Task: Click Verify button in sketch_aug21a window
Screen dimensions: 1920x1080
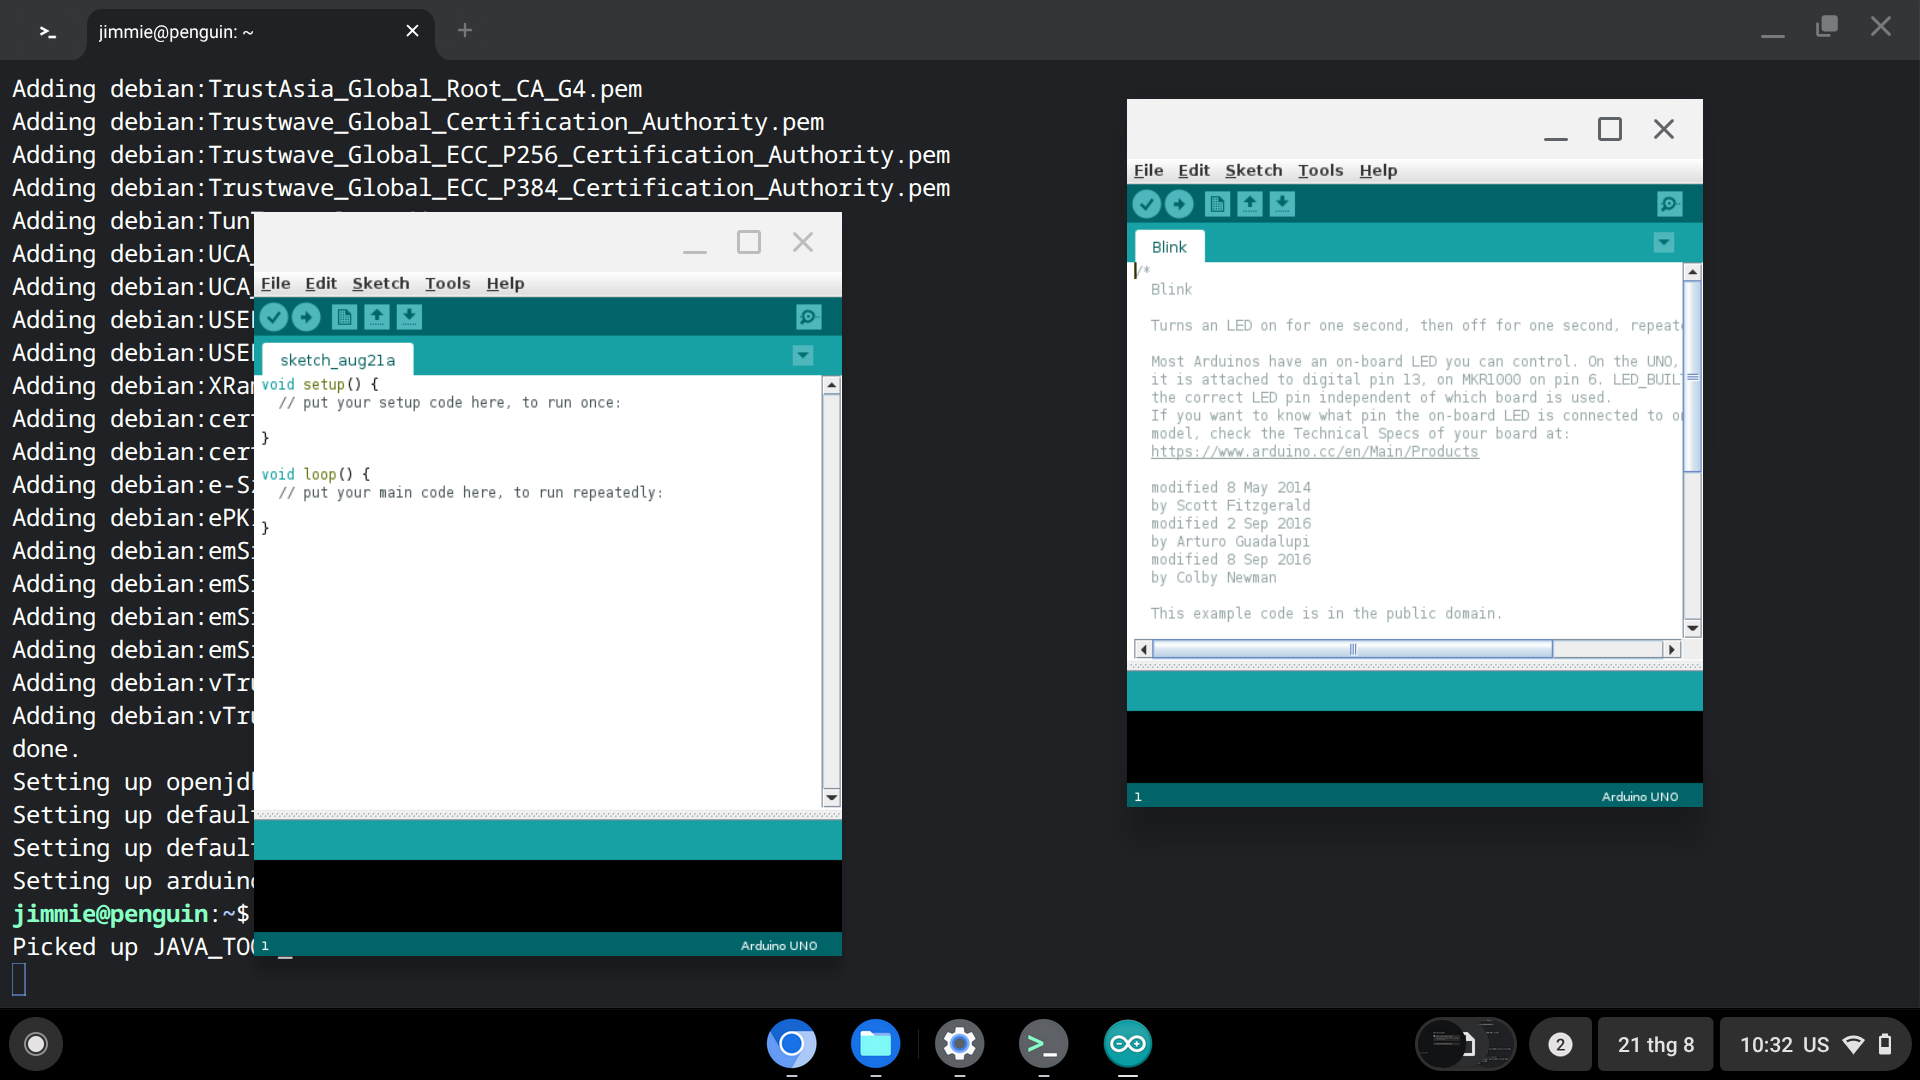Action: tap(274, 317)
